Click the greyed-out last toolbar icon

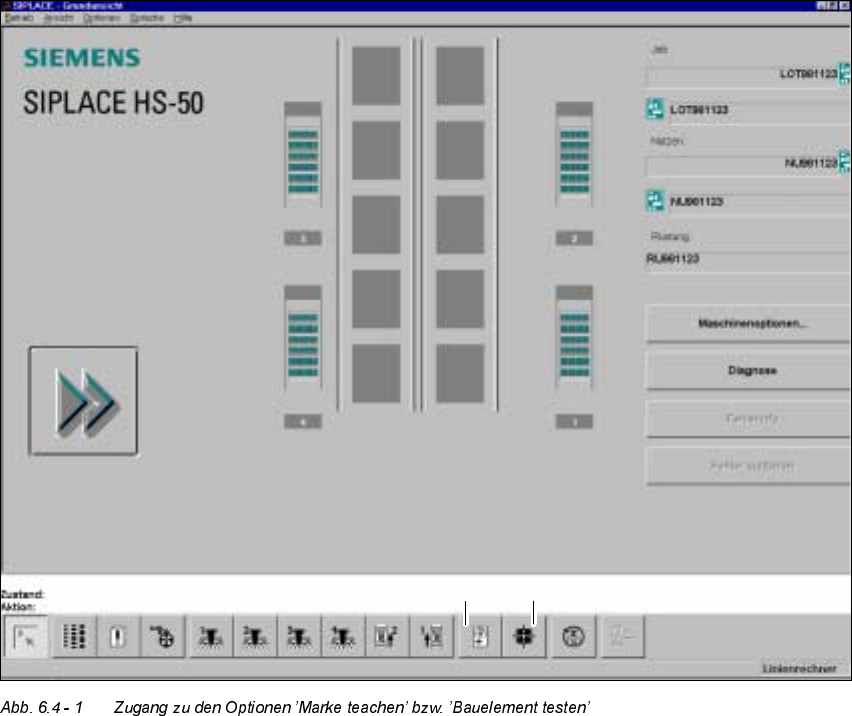pos(623,636)
